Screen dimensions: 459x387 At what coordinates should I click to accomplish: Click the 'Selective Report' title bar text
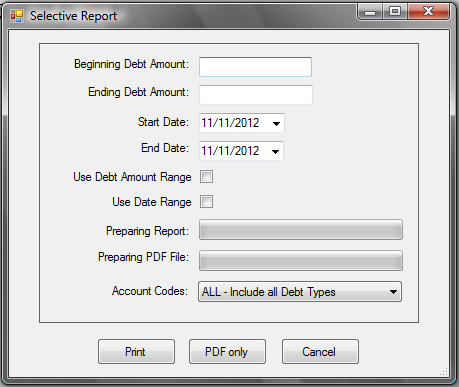tap(74, 16)
